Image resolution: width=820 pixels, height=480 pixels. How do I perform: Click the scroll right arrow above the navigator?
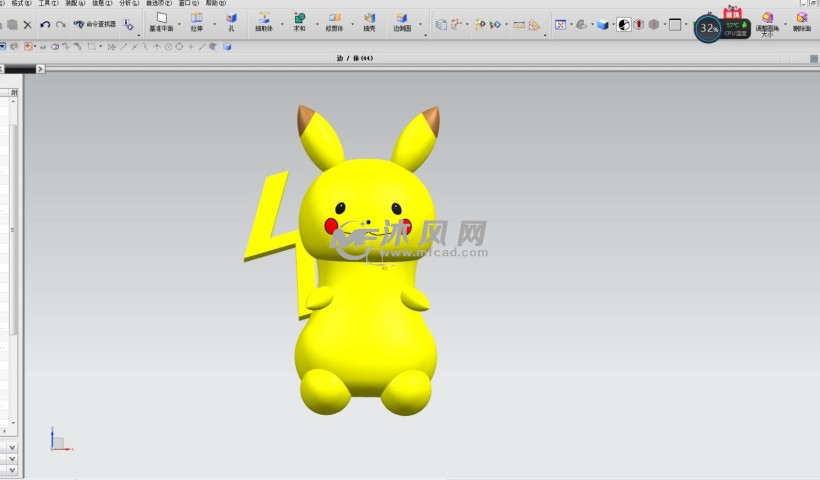point(40,69)
